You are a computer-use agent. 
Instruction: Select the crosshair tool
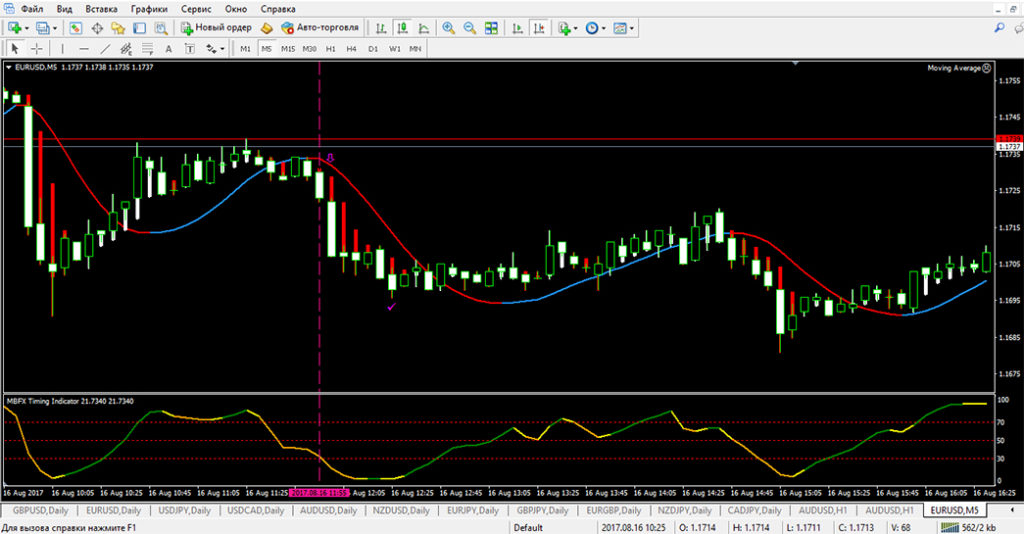[37, 49]
